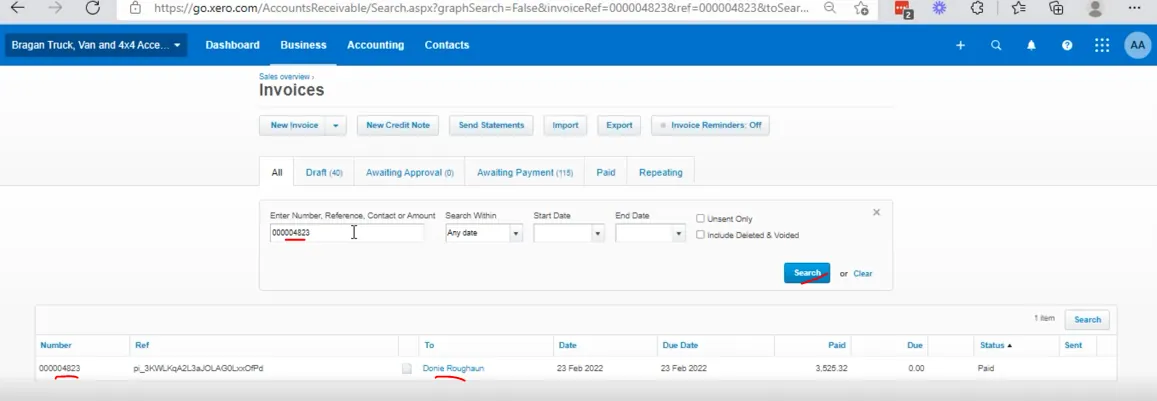Open the Xero help question mark icon
The image size is (1157, 401).
pyautogui.click(x=1067, y=45)
